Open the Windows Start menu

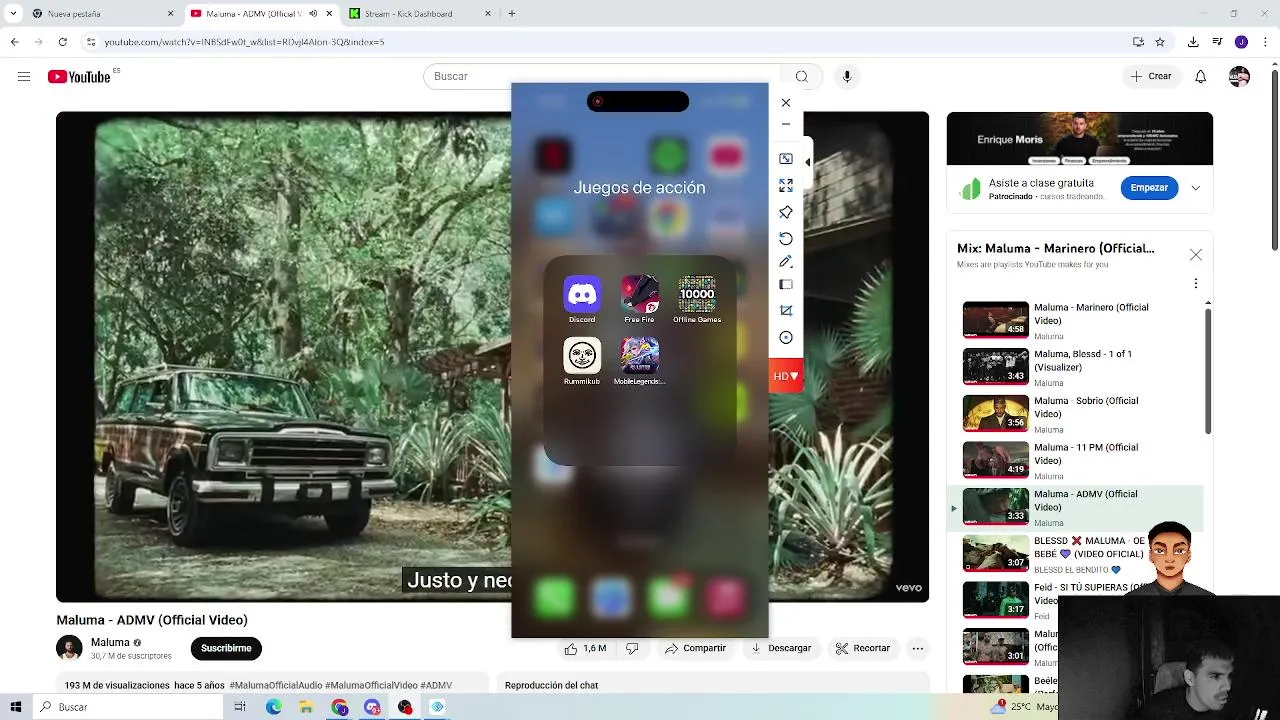click(16, 707)
